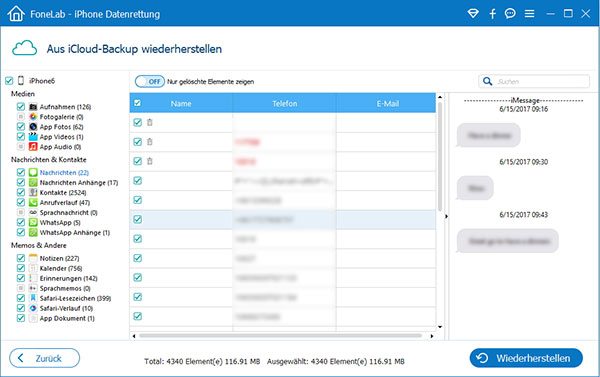Viewport: 600px width, 377px height.
Task: Click the Anrufverlauf phone icon
Action: tap(33, 202)
